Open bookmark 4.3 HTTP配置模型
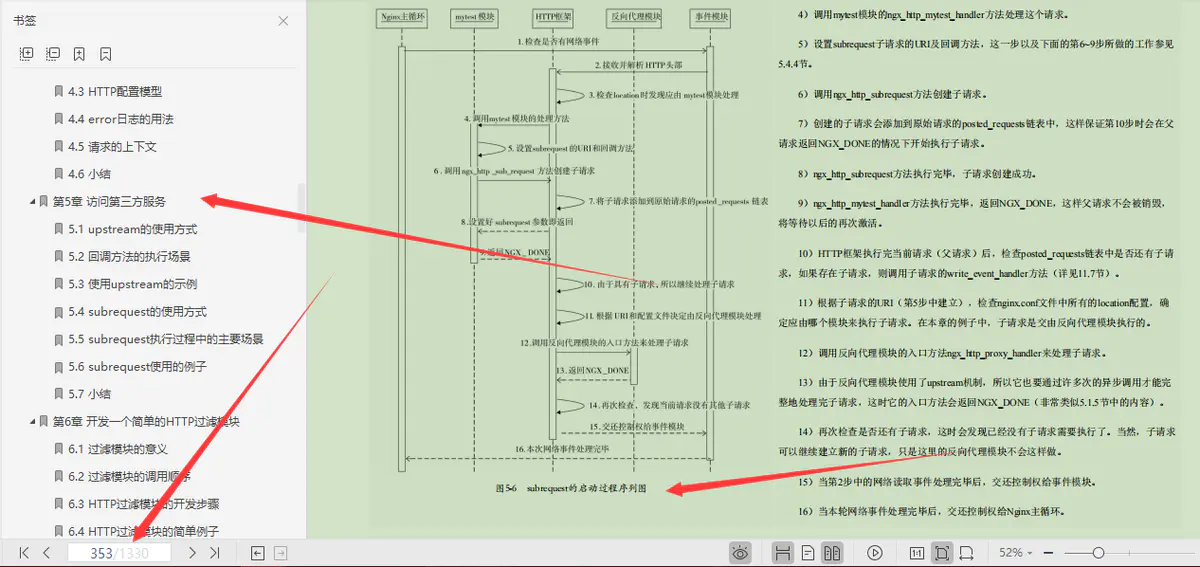Image resolution: width=1200 pixels, height=567 pixels. point(115,91)
